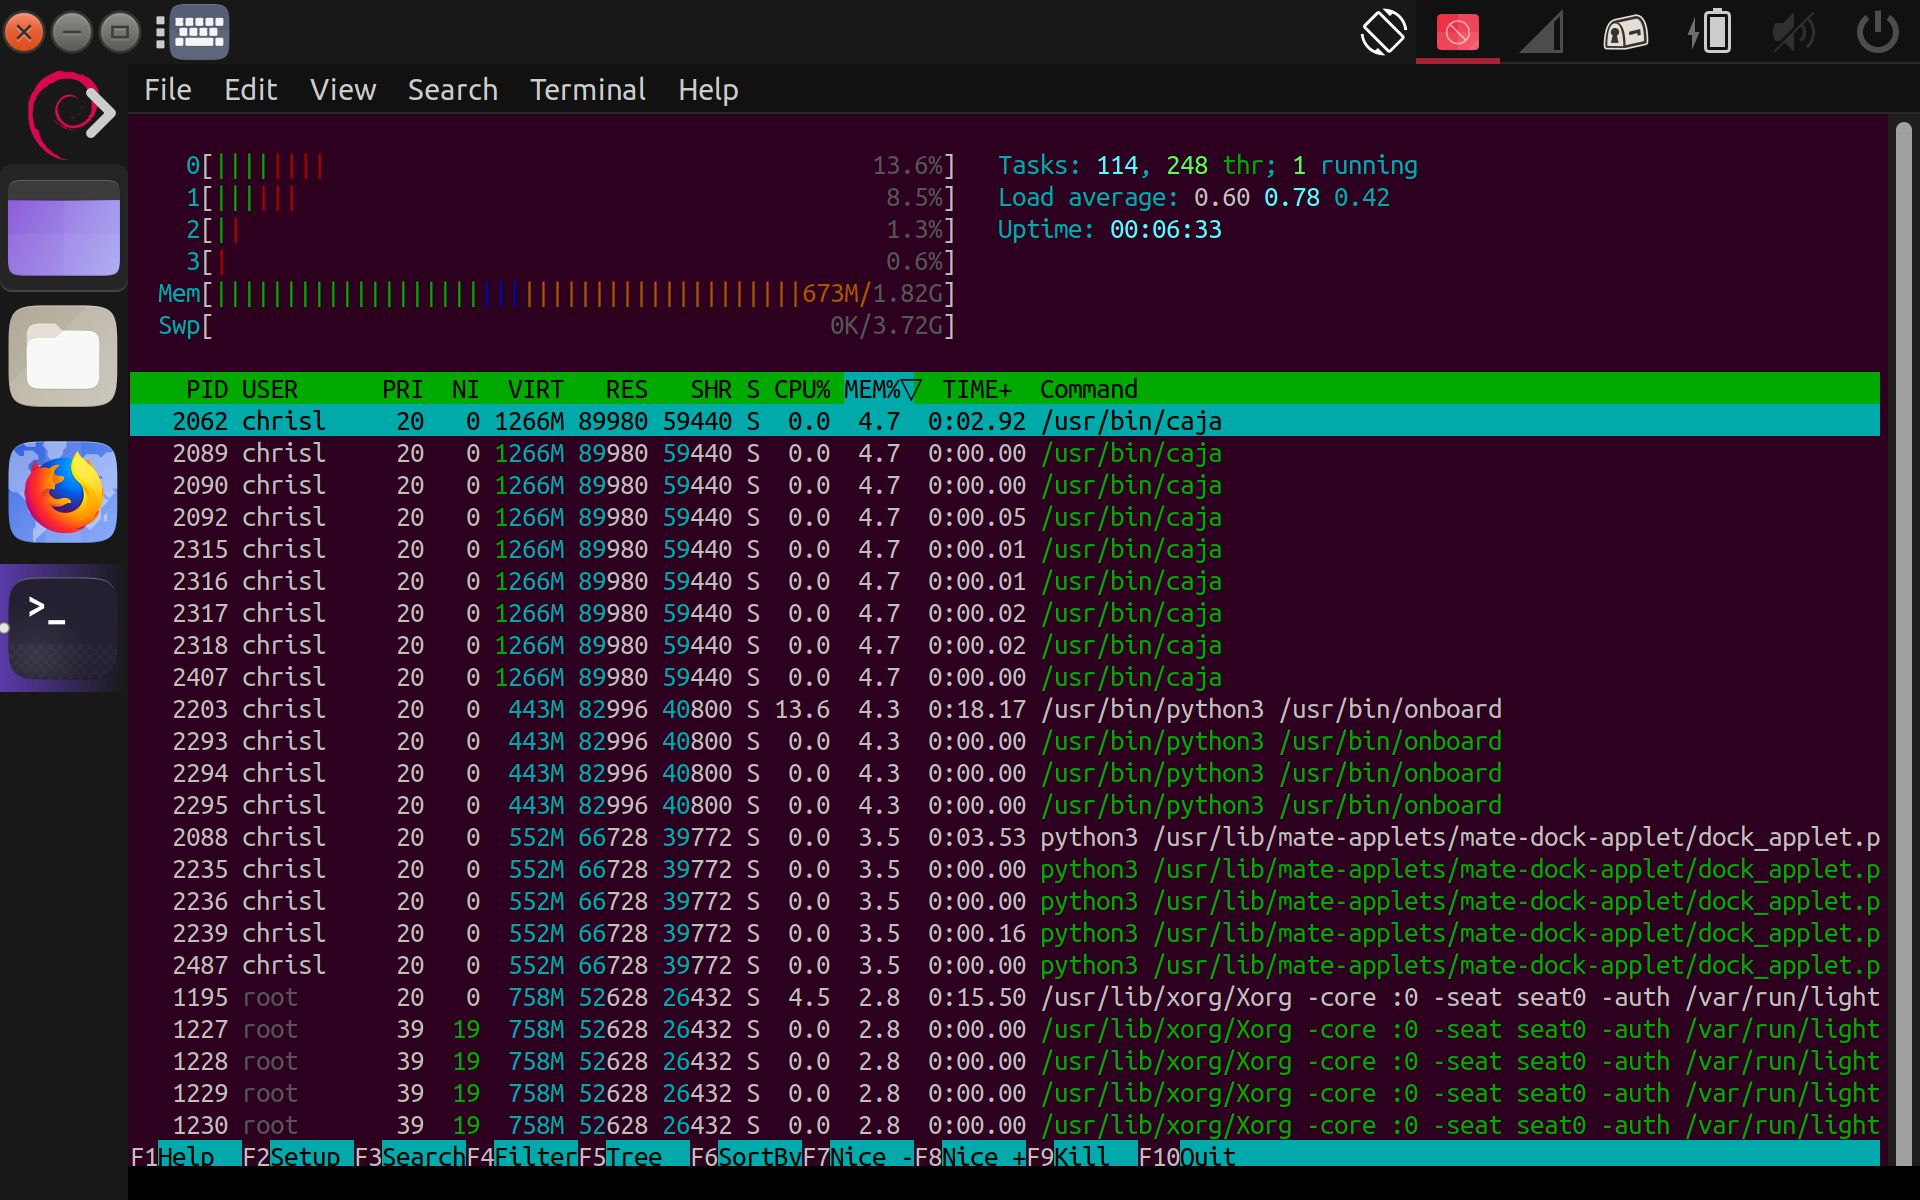Check the battery charging indicator

coord(1710,32)
